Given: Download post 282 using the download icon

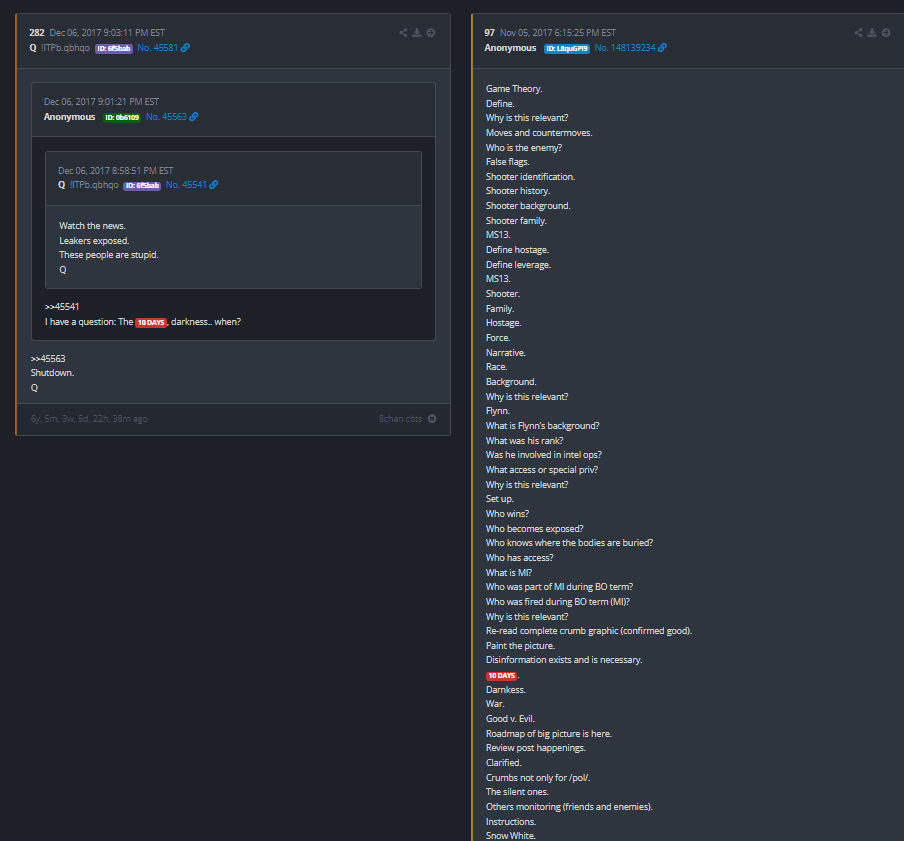Looking at the screenshot, I should point(417,33).
